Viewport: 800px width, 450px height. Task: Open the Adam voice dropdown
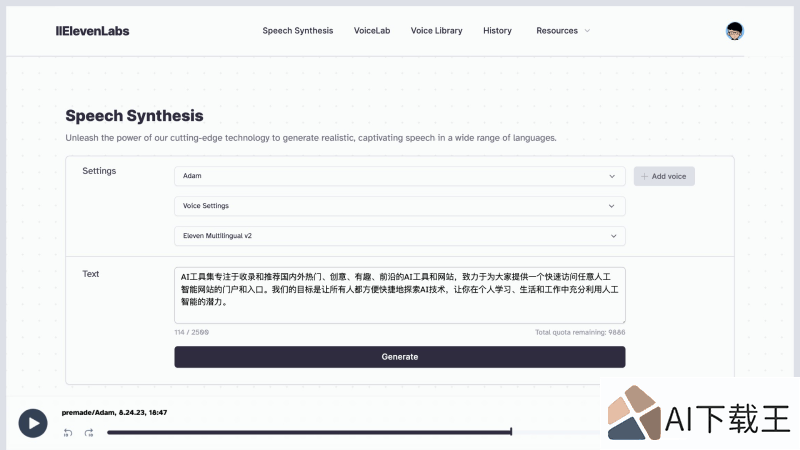coord(399,176)
